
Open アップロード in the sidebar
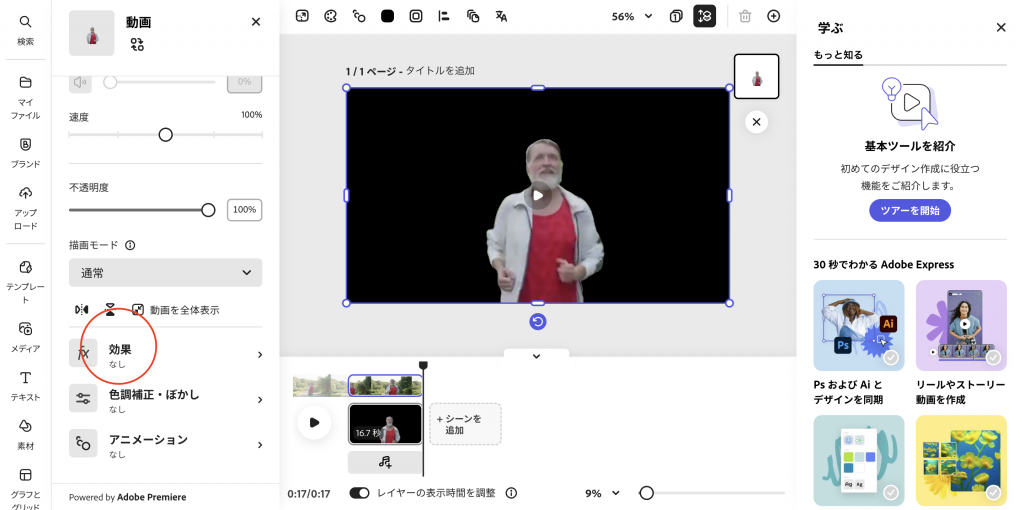[x=25, y=209]
